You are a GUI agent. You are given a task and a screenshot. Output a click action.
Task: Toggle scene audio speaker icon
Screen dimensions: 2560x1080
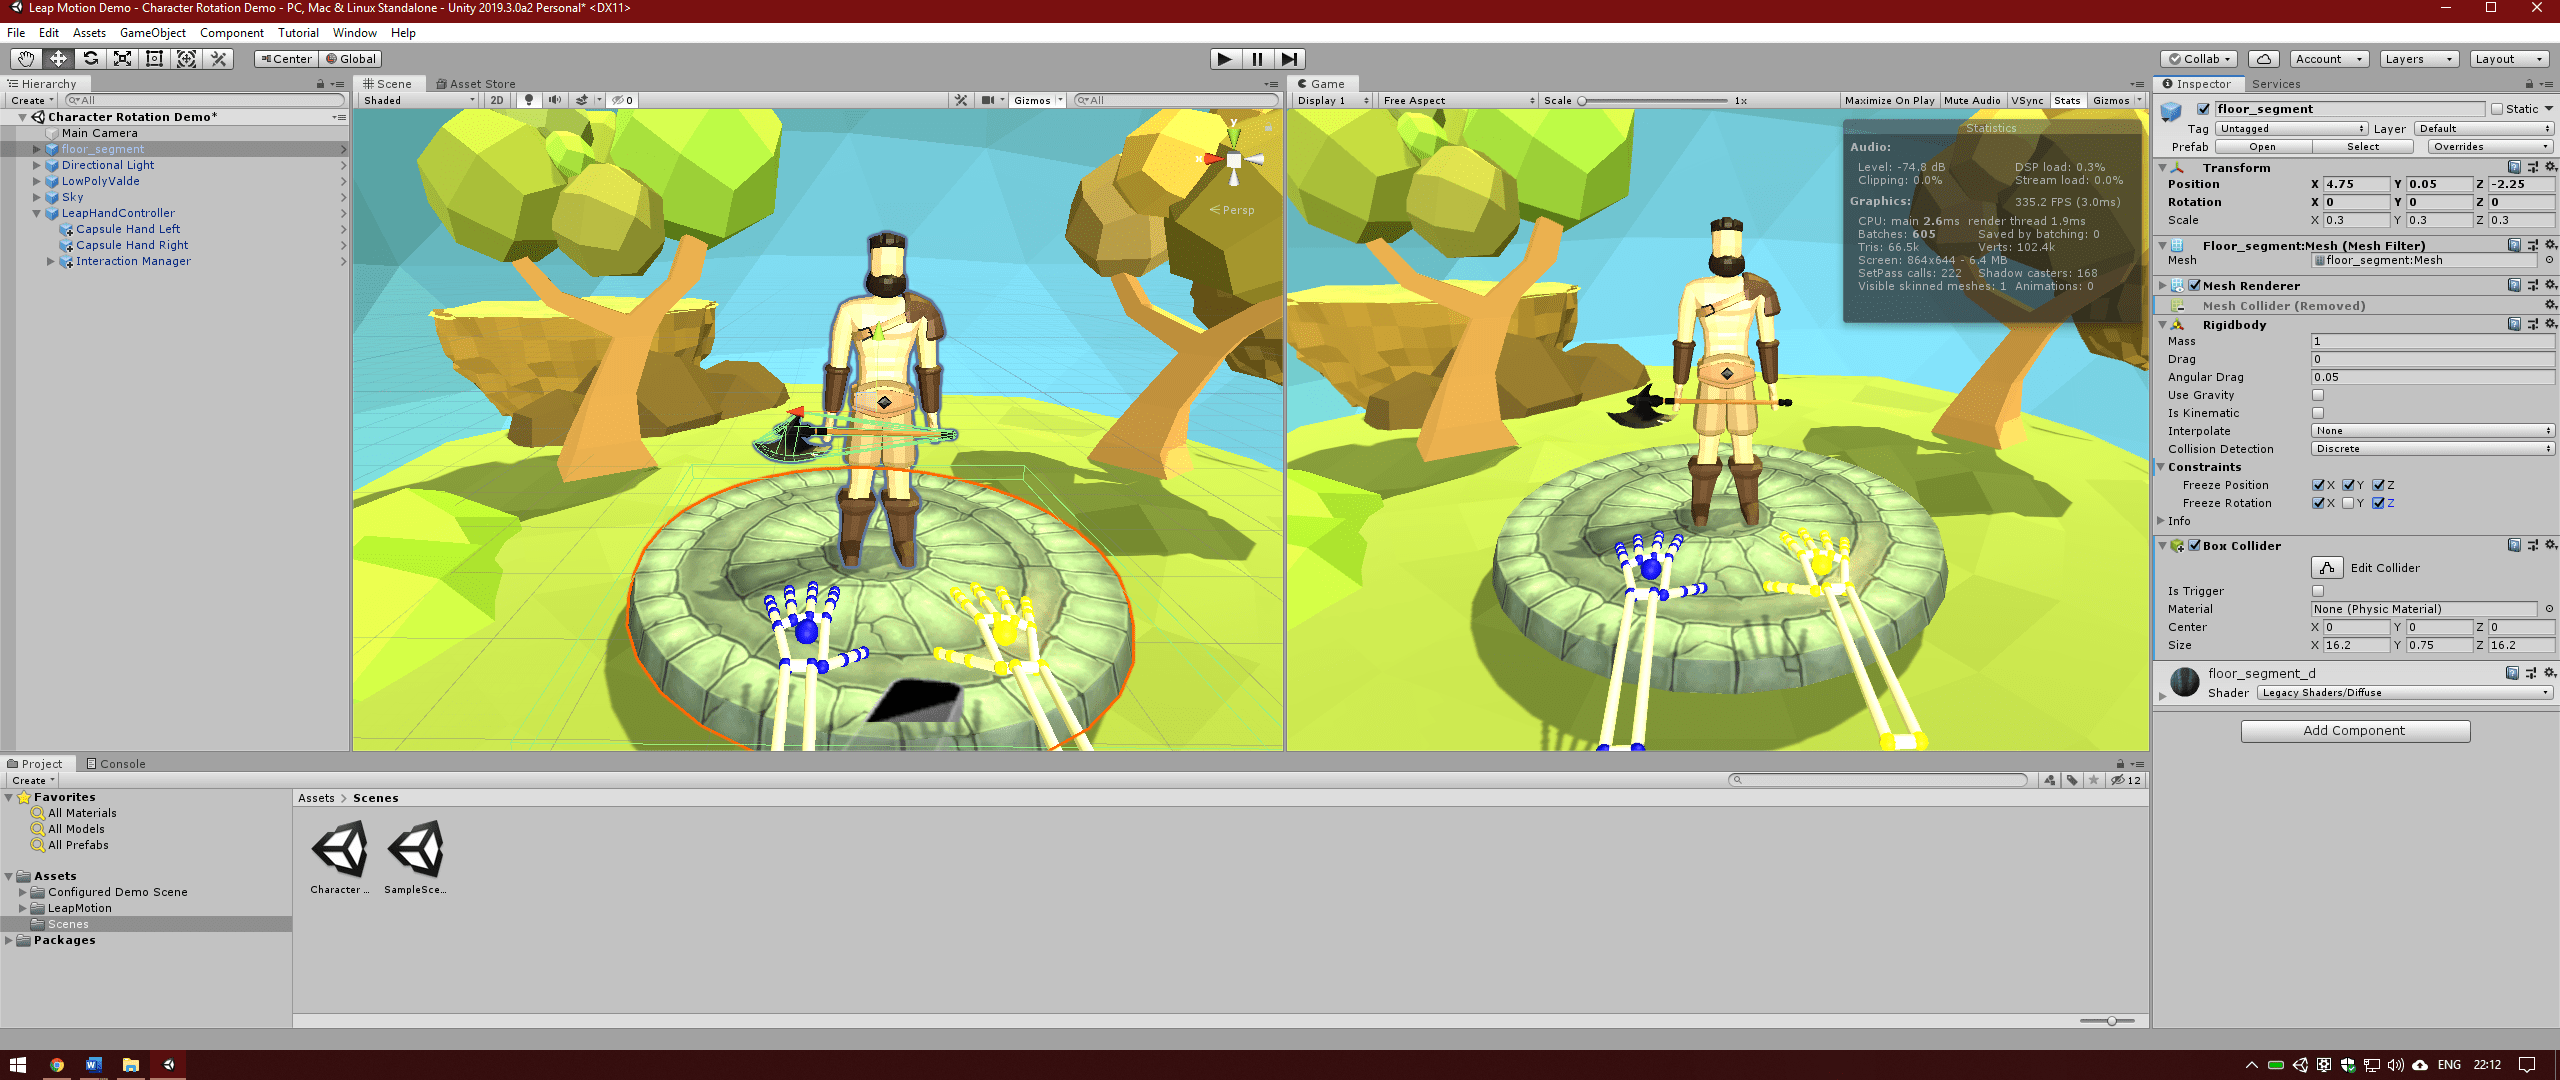(554, 100)
